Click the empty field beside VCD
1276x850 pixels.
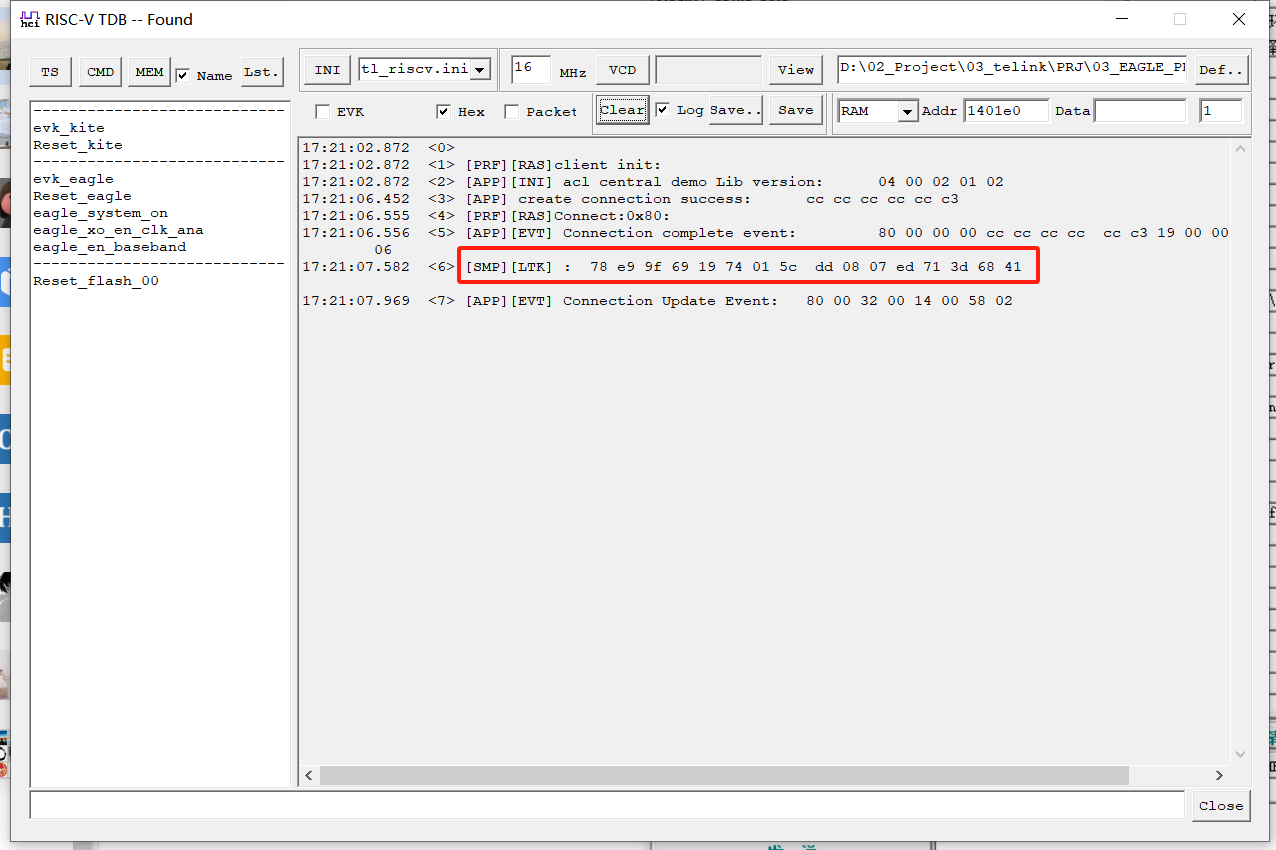[709, 70]
